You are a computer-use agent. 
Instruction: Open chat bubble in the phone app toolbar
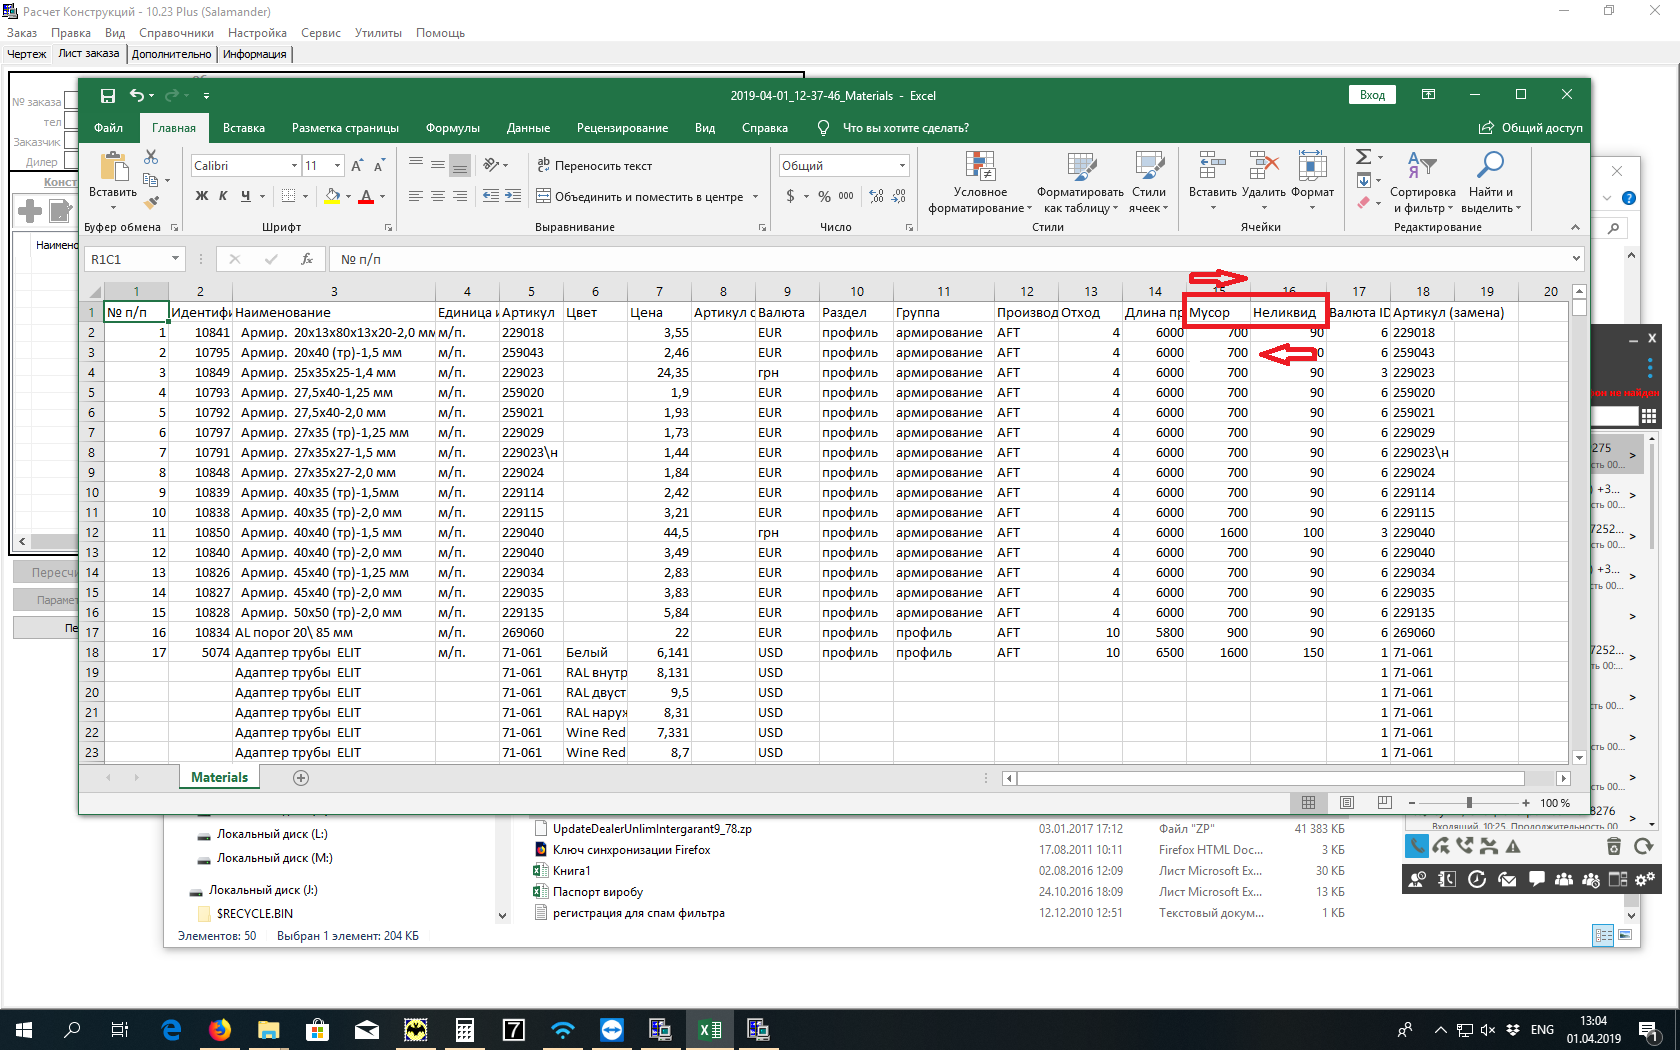pyautogui.click(x=1537, y=879)
